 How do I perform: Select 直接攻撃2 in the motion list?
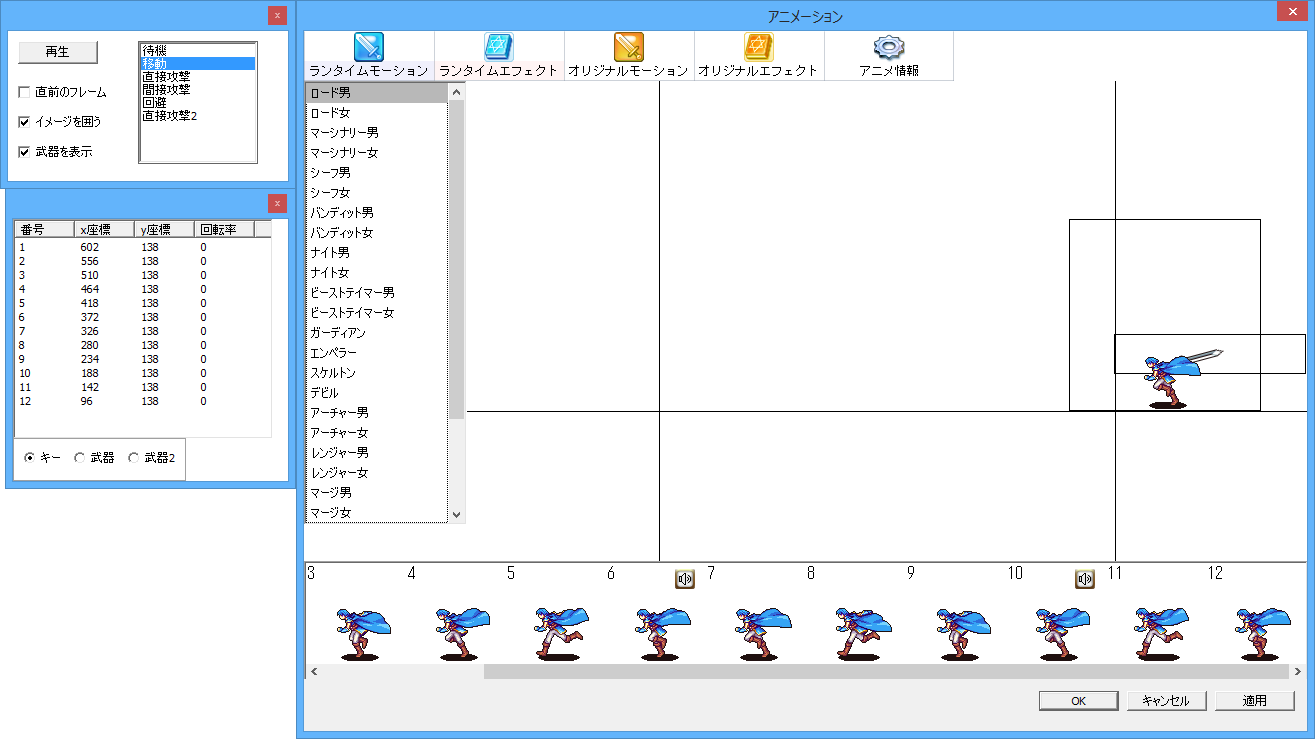pyautogui.click(x=197, y=115)
